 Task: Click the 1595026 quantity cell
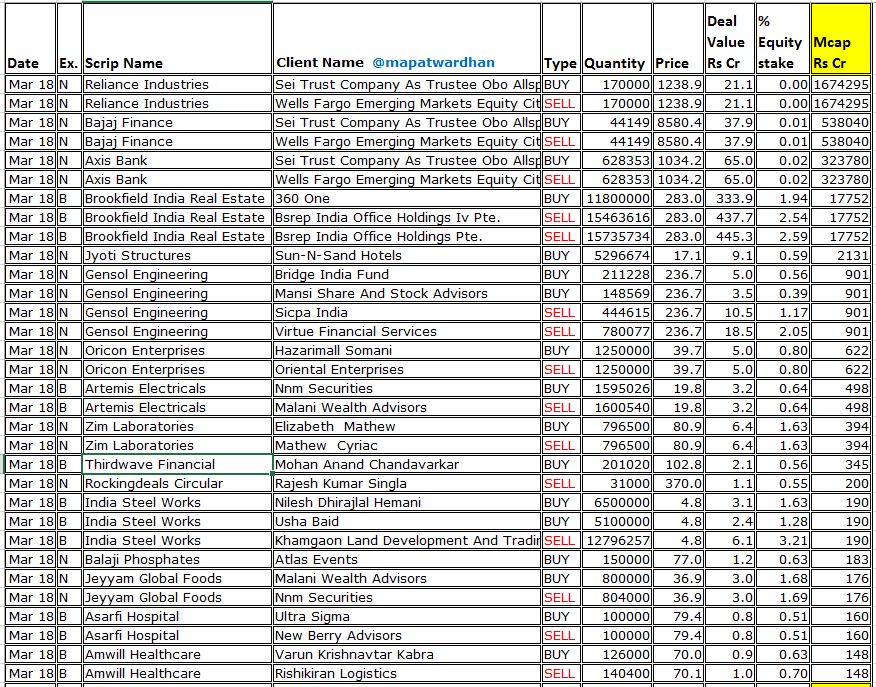coord(616,389)
